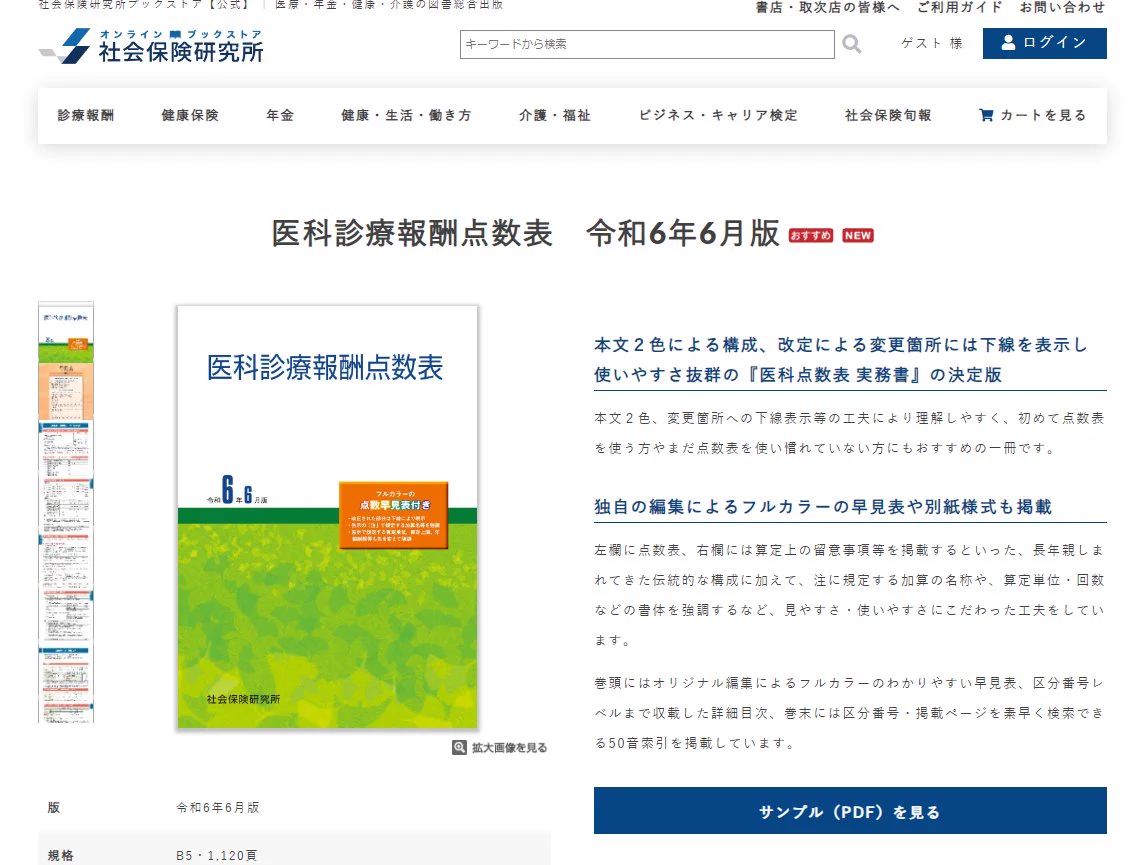Click the 規格 row label
Viewport: 1133px width, 865px height.
(x=61, y=856)
